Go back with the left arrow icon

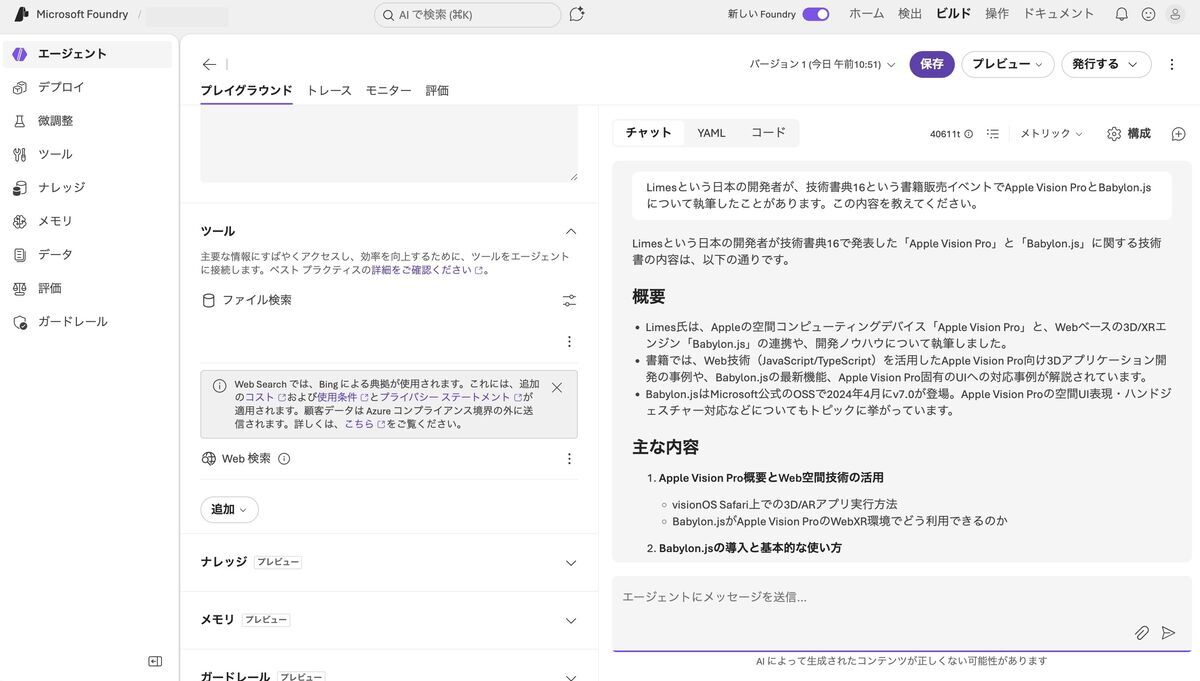(x=209, y=64)
